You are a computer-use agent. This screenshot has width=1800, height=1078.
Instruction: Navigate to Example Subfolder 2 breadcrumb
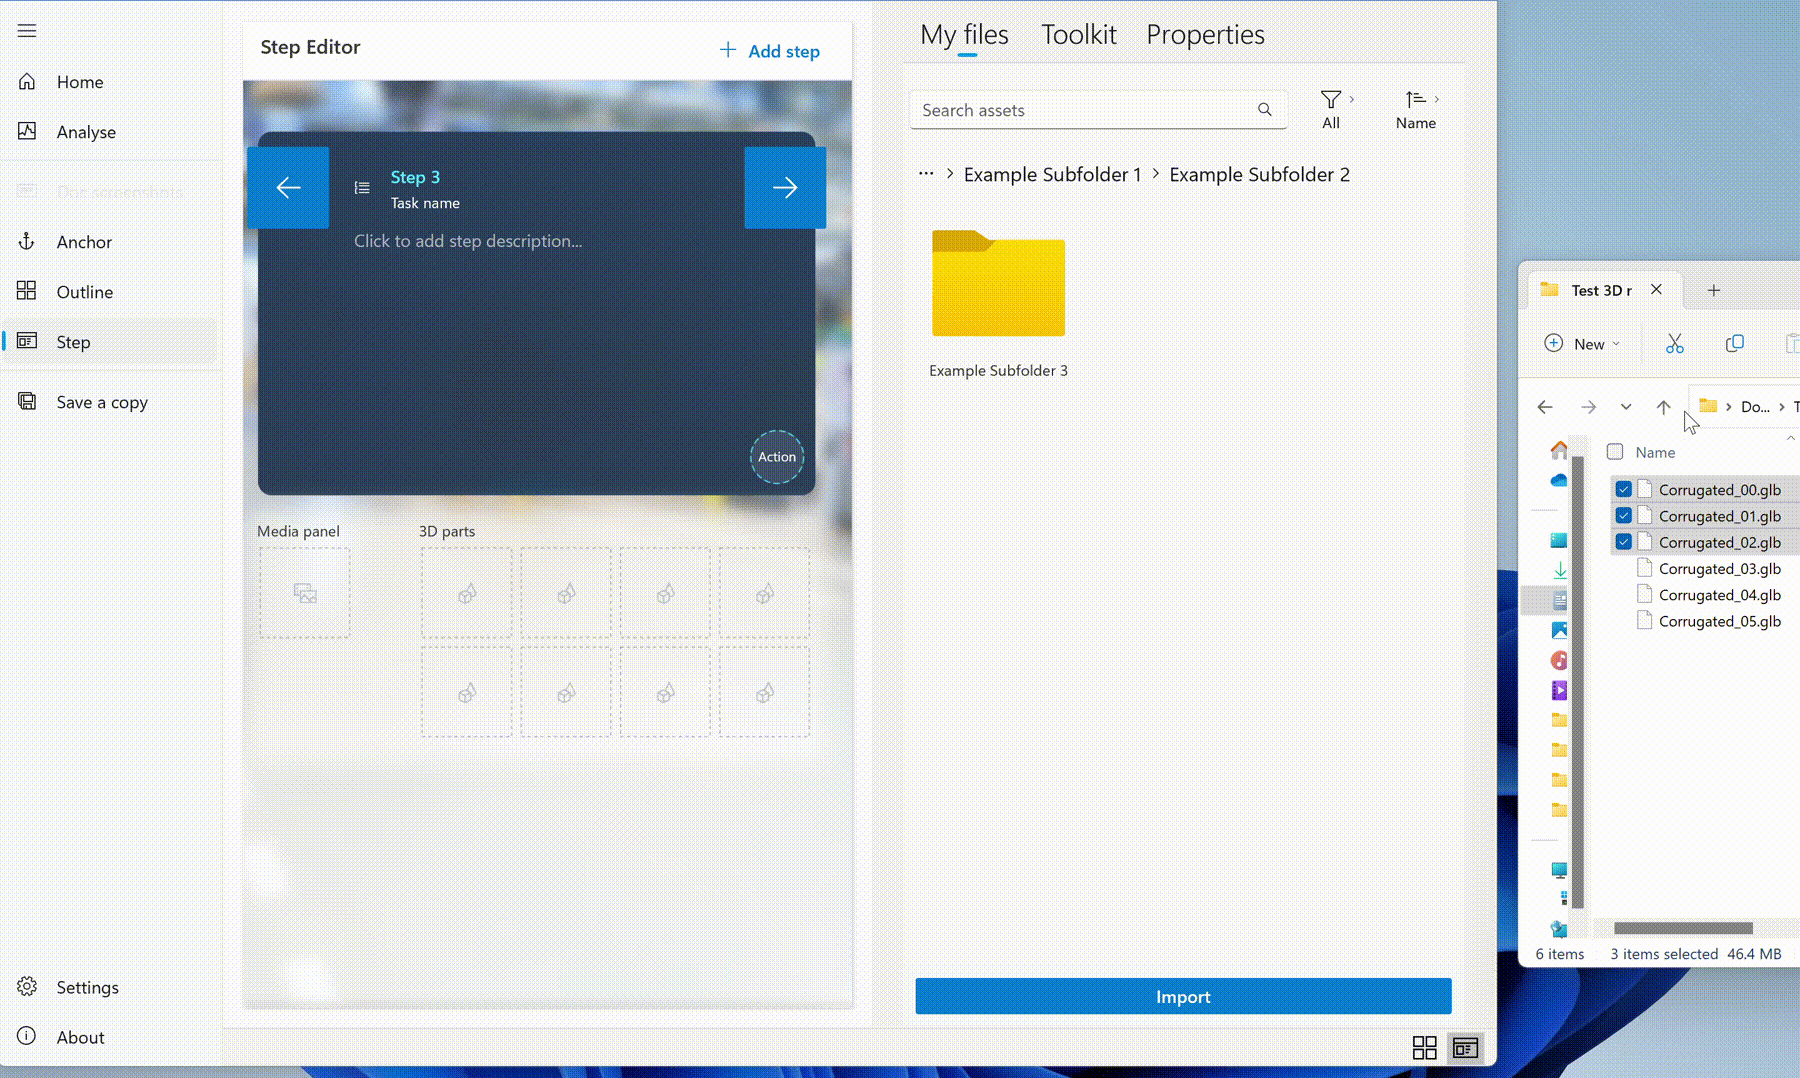[1259, 174]
